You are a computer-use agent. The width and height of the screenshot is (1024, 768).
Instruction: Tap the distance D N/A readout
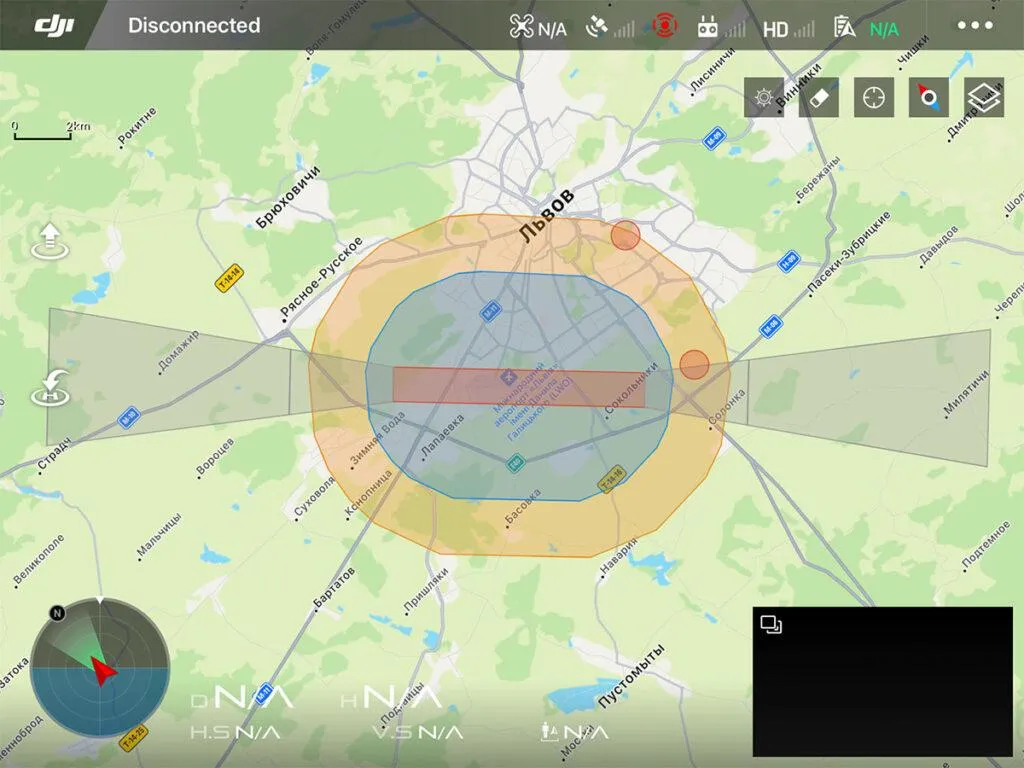[242, 697]
